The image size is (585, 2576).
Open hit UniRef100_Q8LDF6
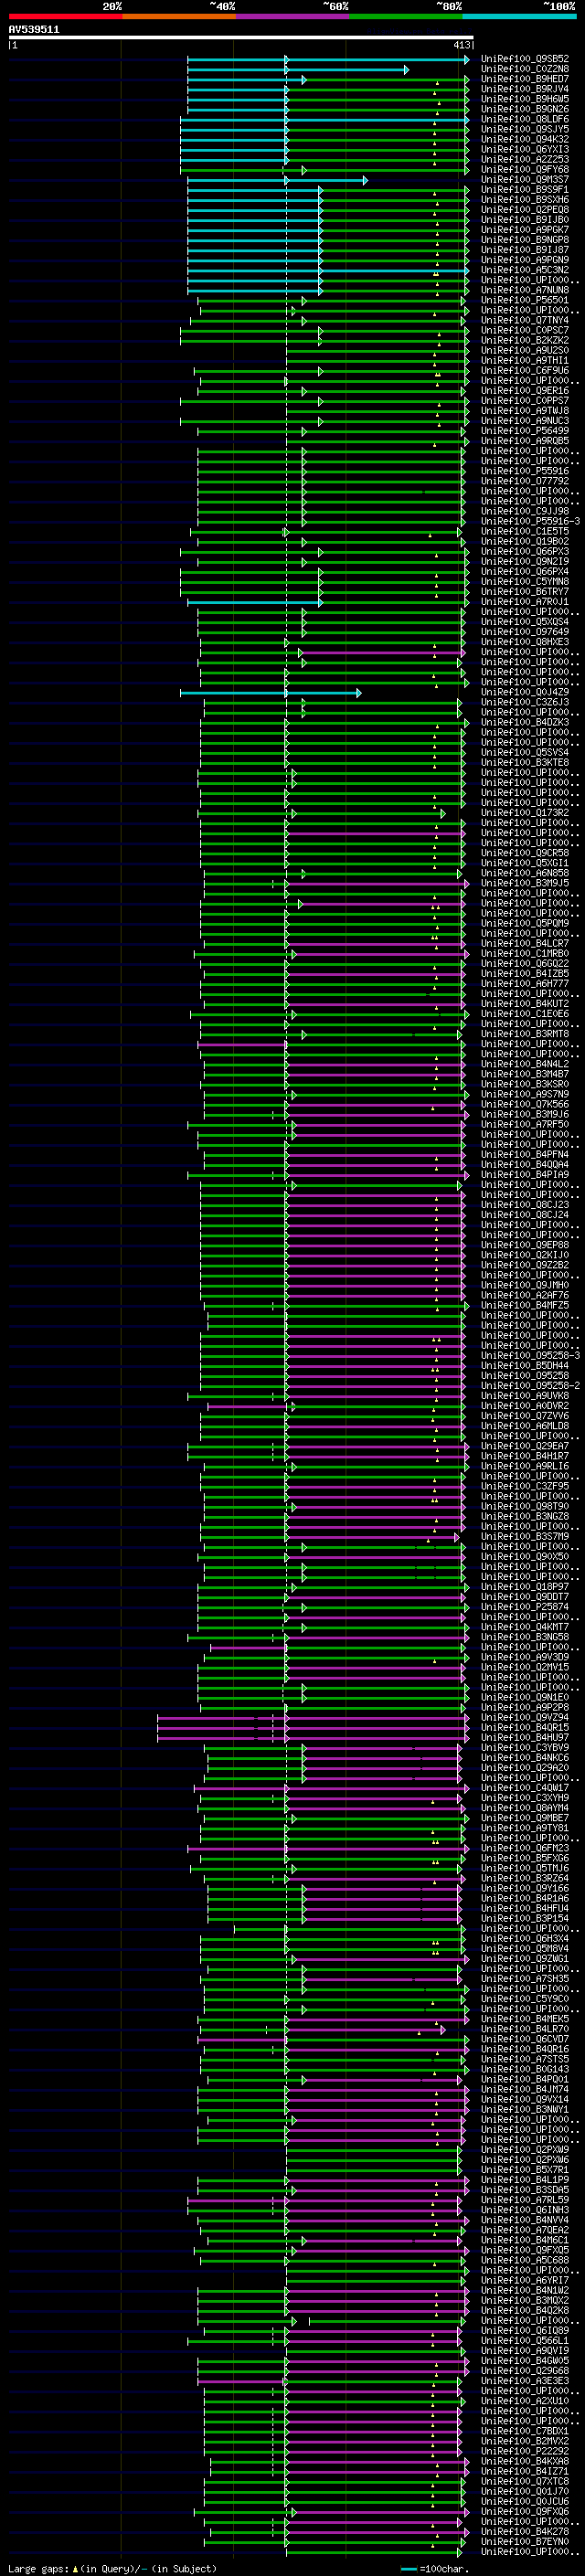coord(525,119)
